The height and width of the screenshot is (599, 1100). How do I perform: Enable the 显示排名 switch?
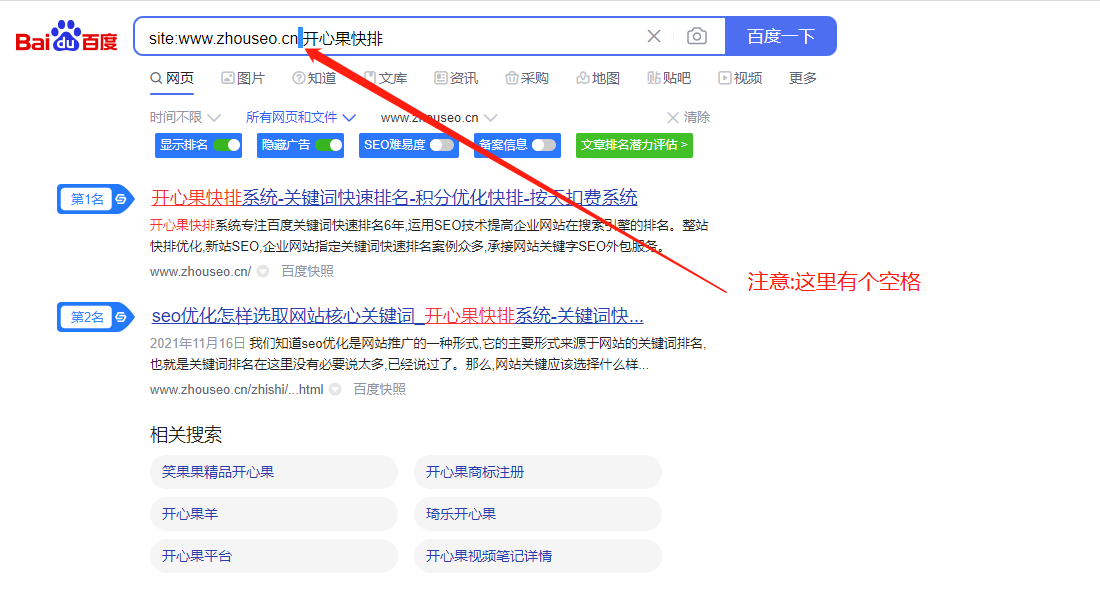(228, 145)
